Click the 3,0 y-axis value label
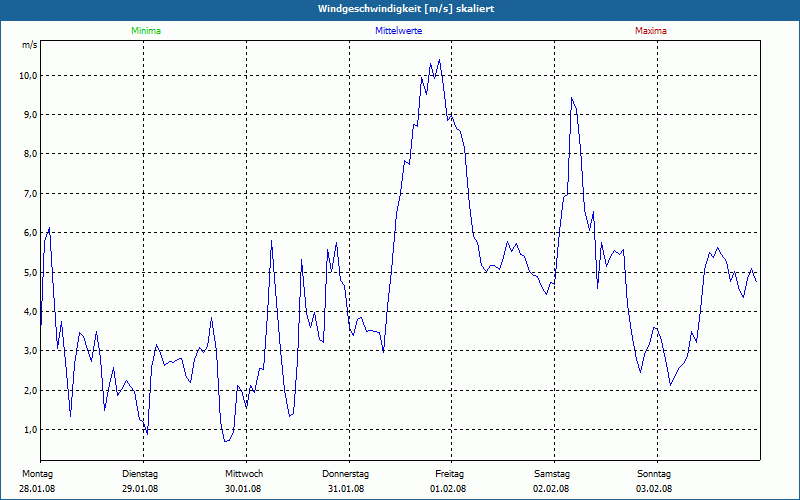Screen dimensions: 800x500 coord(31,351)
